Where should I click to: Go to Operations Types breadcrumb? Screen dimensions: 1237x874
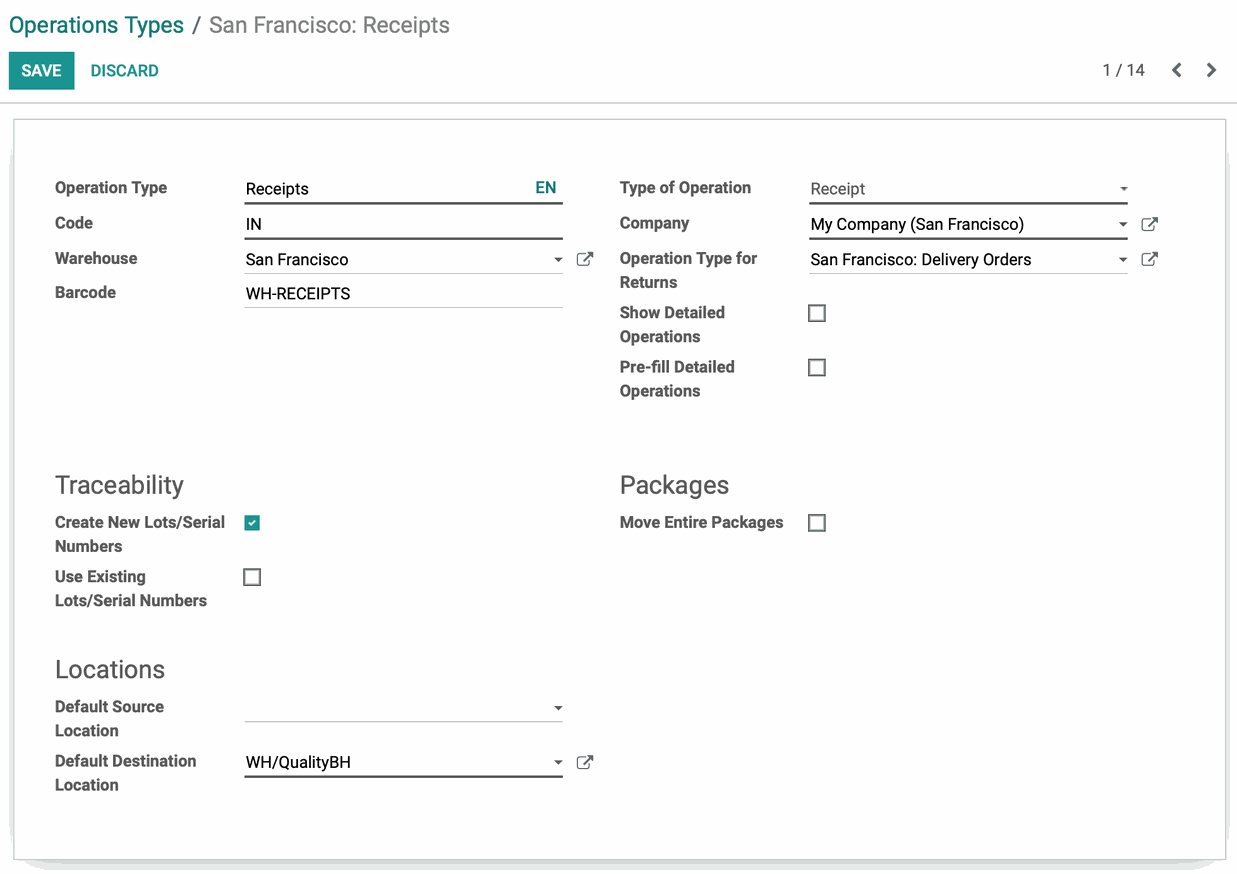tap(97, 25)
